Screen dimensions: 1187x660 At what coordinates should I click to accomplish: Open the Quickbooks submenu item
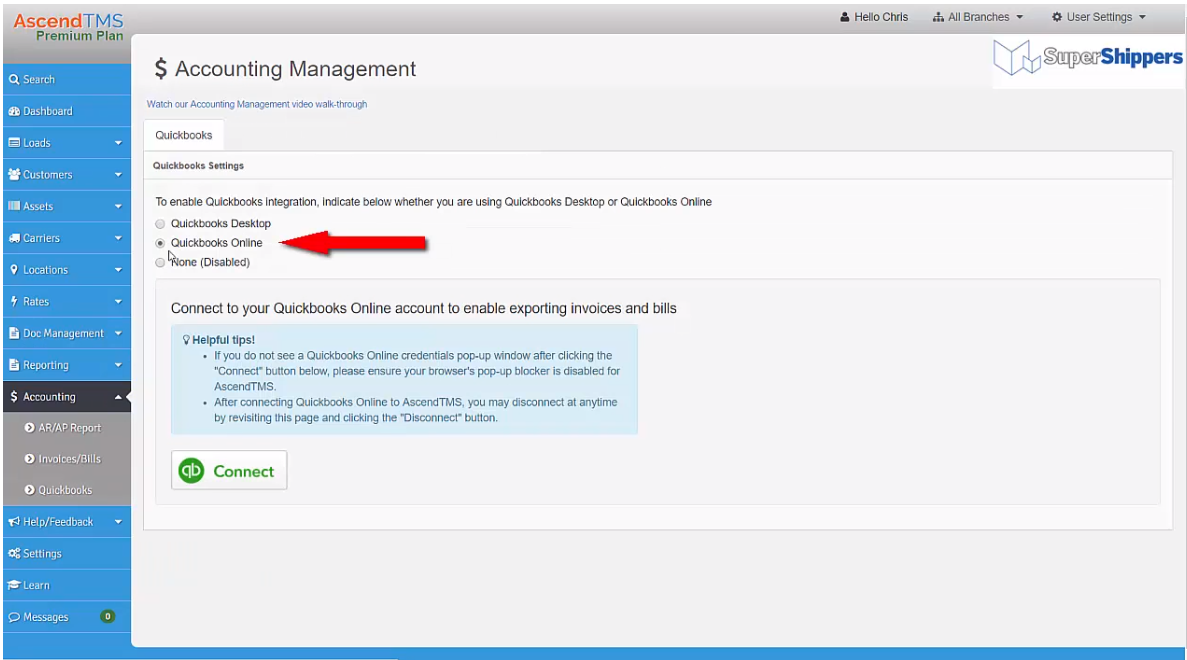67,490
